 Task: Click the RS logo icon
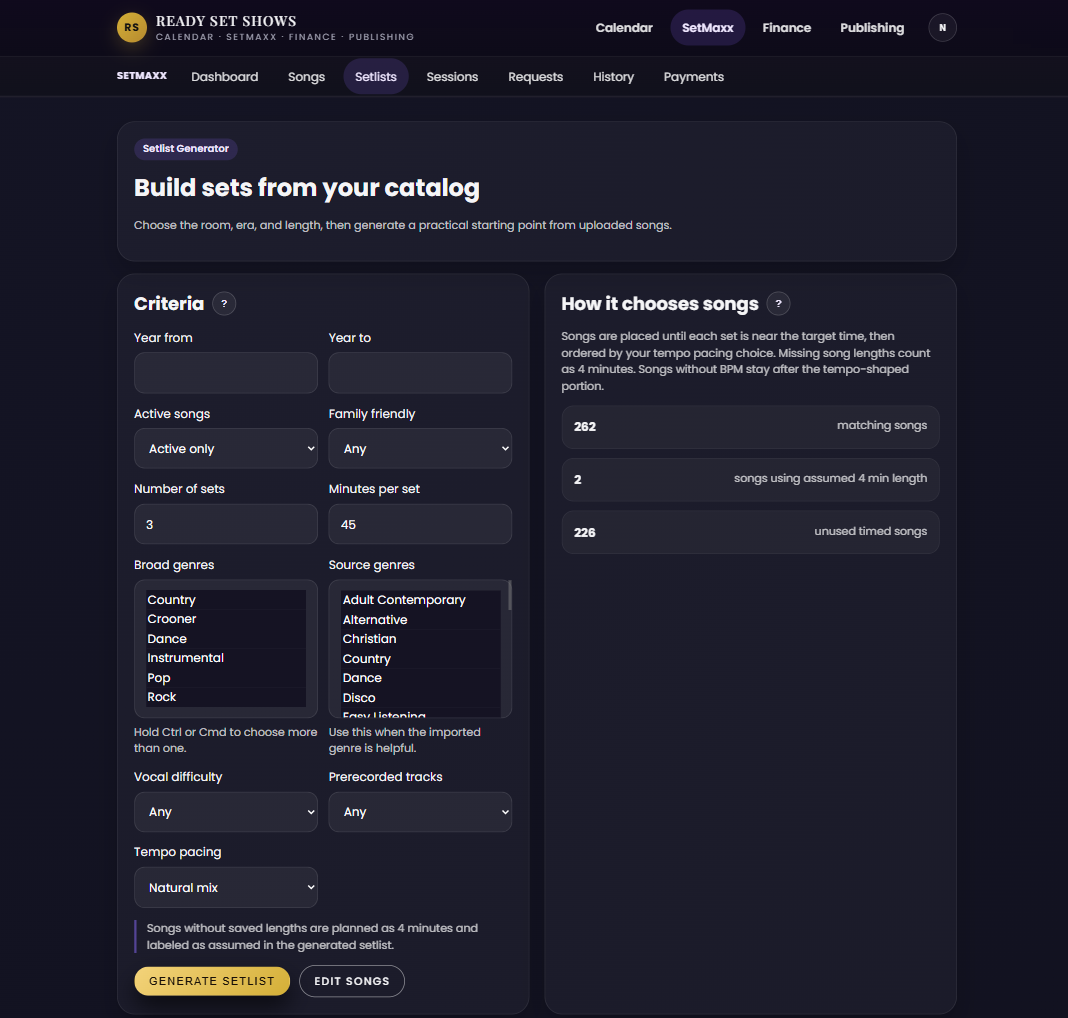point(131,28)
